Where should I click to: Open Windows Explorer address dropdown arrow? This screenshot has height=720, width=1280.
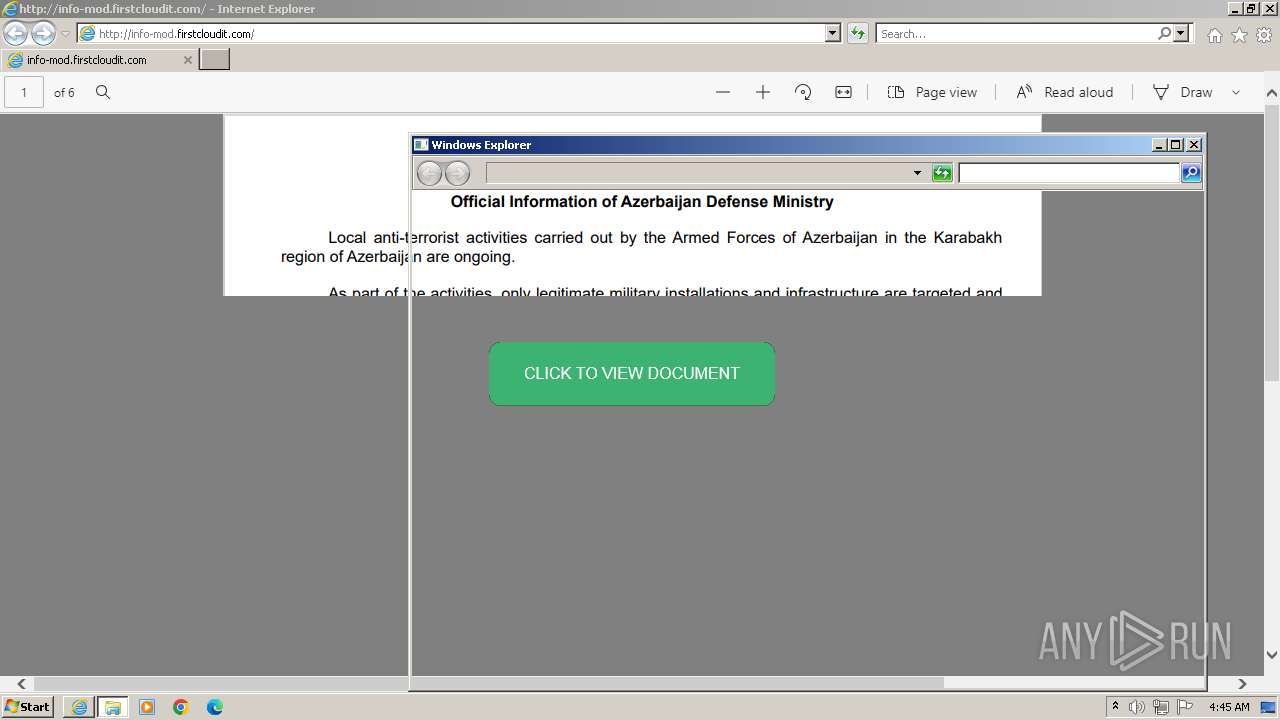(x=917, y=173)
